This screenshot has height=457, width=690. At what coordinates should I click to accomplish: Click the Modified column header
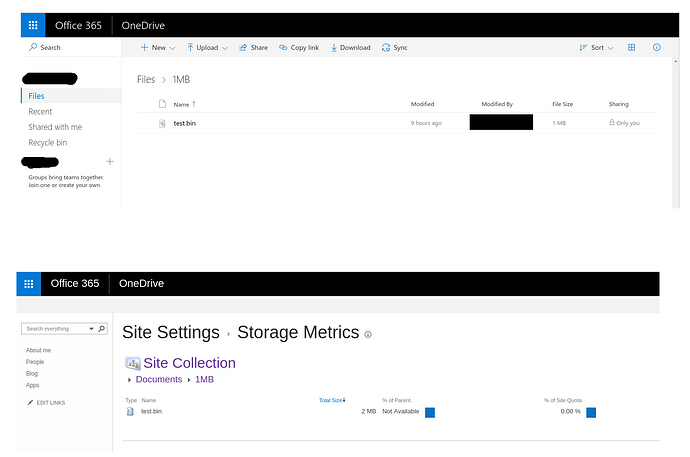[x=422, y=104]
